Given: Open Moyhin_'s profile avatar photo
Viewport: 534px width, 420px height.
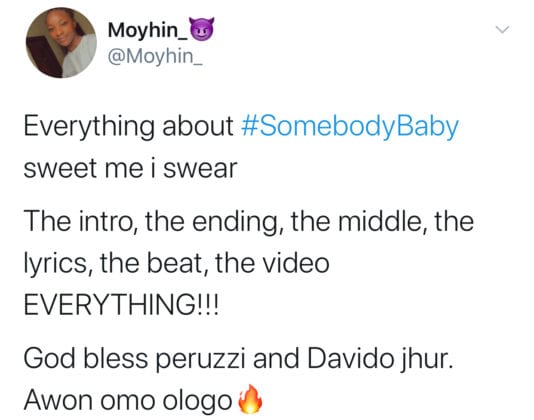Looking at the screenshot, I should pos(61,43).
